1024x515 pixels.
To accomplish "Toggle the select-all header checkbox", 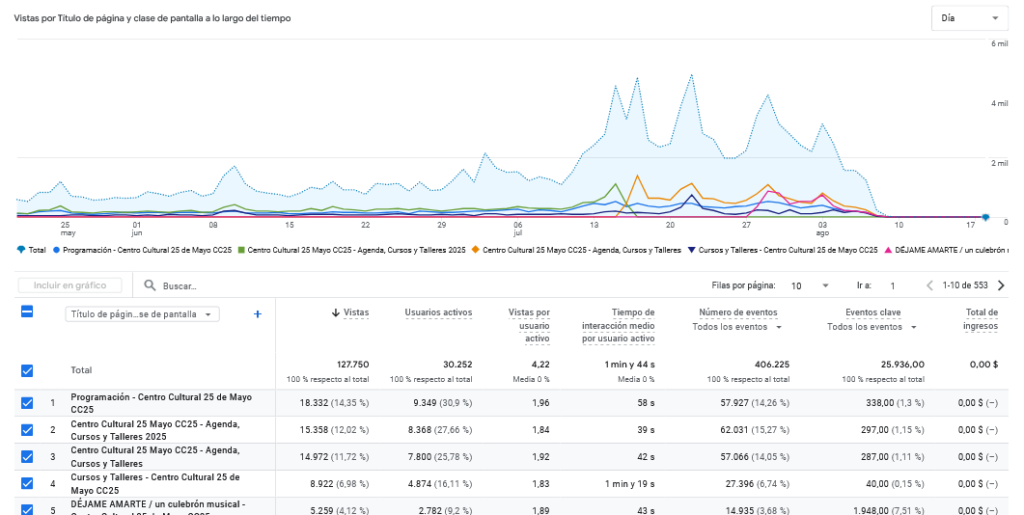I will (x=27, y=311).
